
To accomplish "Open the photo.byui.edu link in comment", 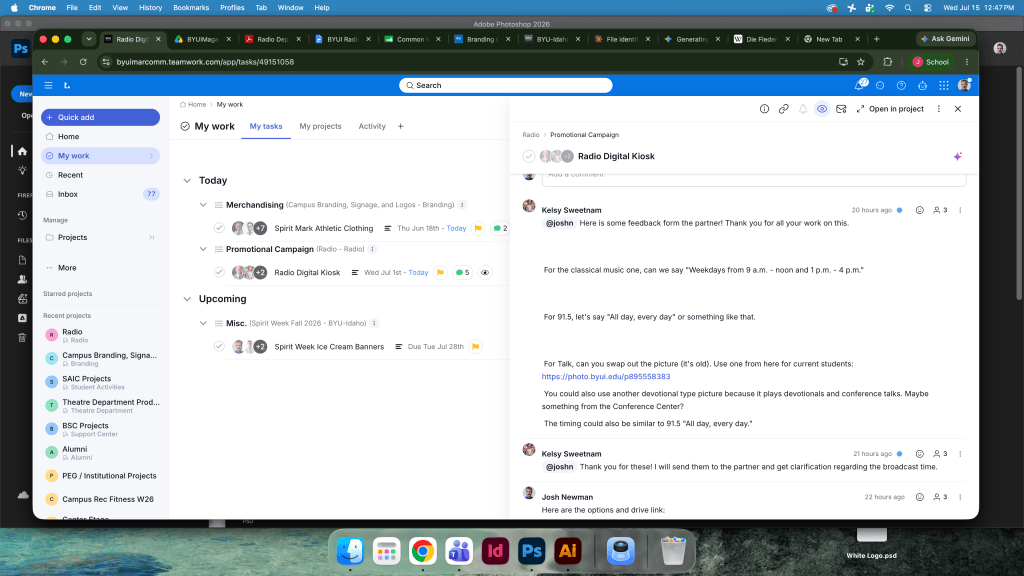I will [x=605, y=376].
